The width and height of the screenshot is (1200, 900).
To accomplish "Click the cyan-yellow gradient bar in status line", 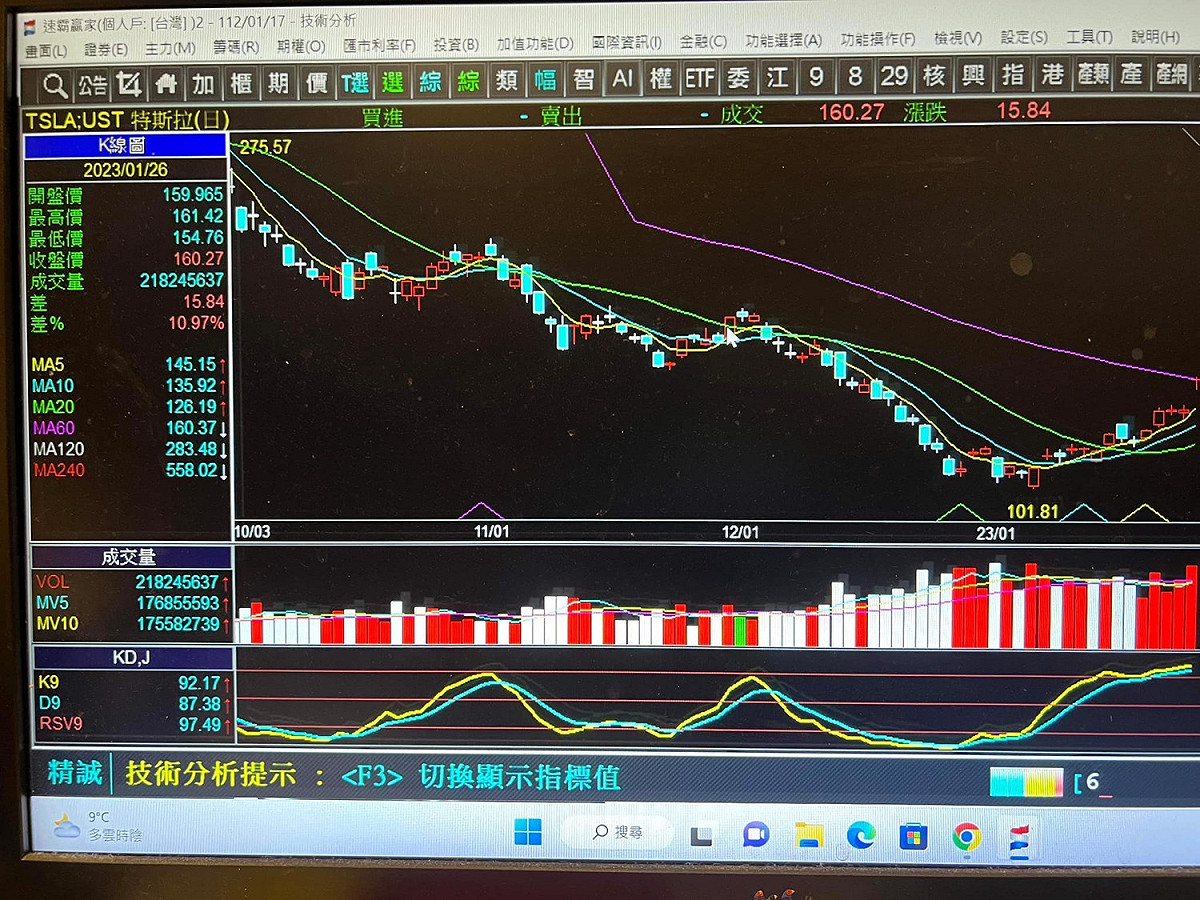I will tap(1026, 782).
